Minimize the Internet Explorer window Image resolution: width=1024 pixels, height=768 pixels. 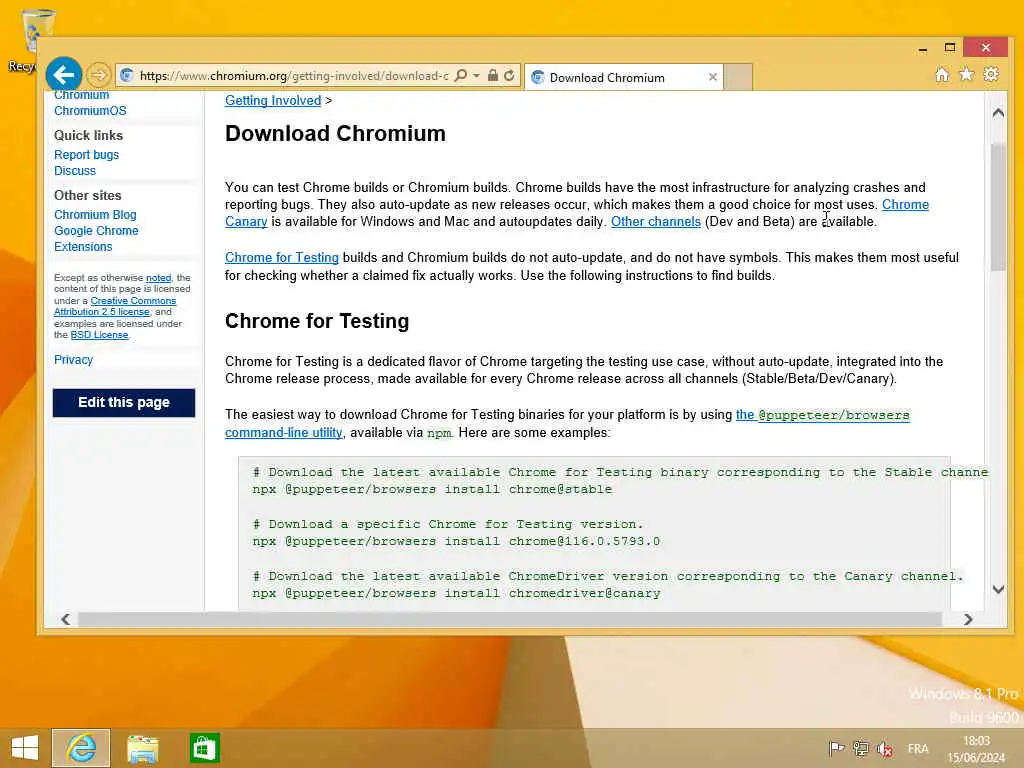point(922,48)
